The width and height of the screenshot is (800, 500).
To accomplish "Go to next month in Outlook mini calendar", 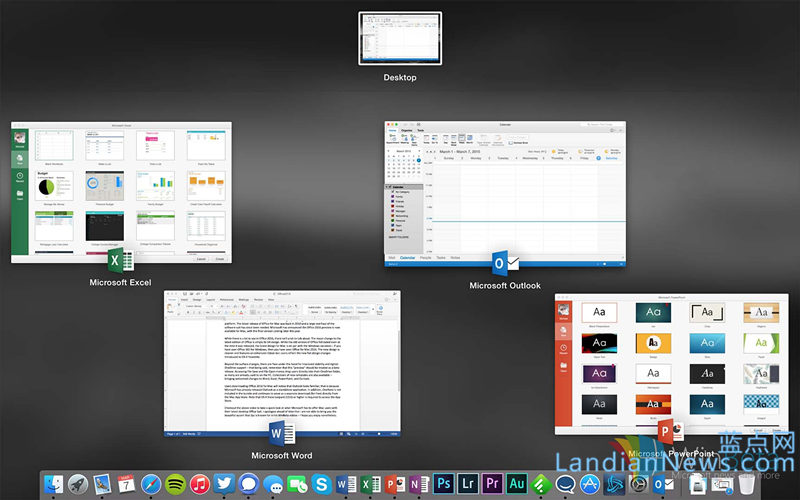I will [x=420, y=151].
